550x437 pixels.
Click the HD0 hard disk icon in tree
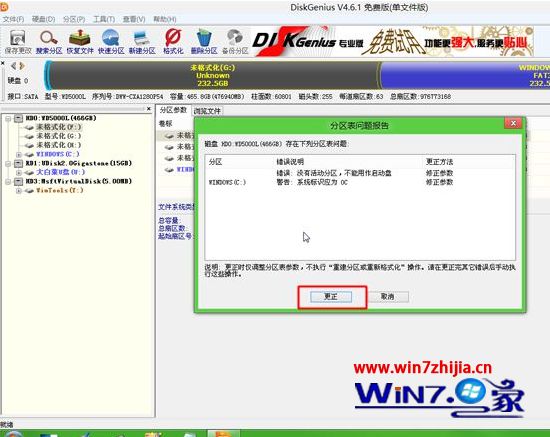tap(19, 119)
